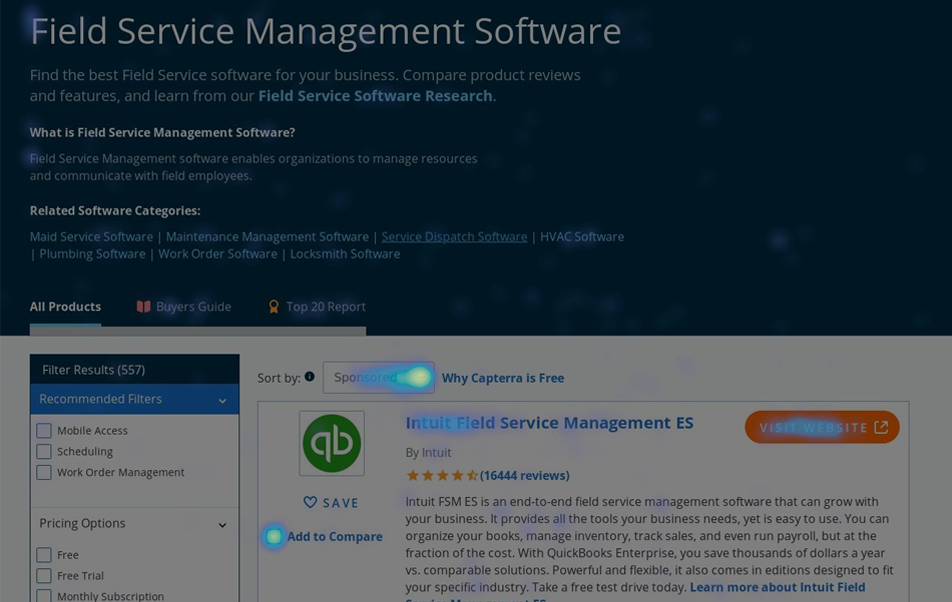
Task: Open the Service Dispatch Software link
Action: (454, 237)
